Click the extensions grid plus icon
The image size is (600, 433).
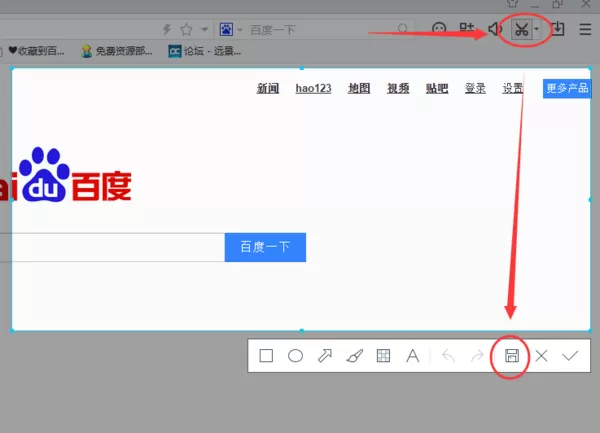[466, 28]
